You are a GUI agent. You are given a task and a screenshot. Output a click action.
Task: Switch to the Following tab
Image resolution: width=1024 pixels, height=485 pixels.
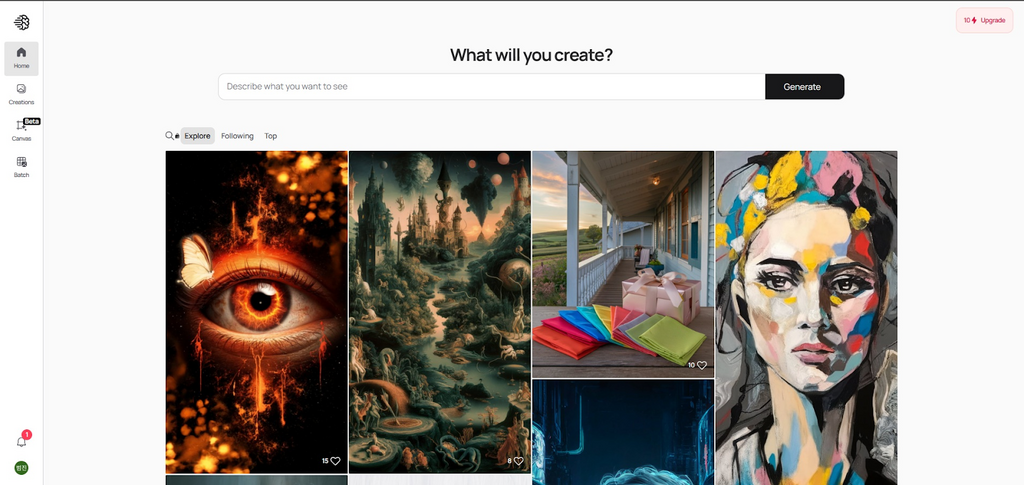tap(237, 136)
